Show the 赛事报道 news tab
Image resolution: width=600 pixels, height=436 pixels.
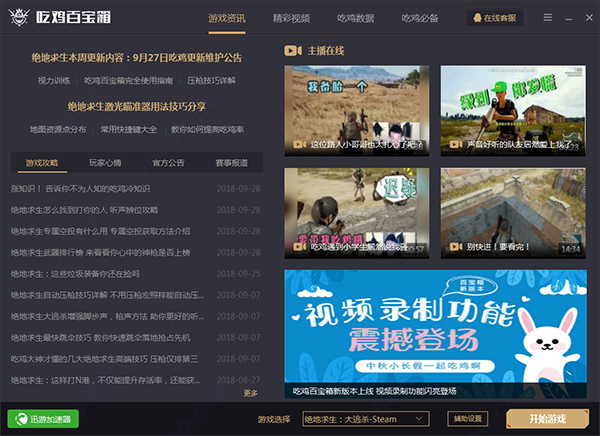232,163
